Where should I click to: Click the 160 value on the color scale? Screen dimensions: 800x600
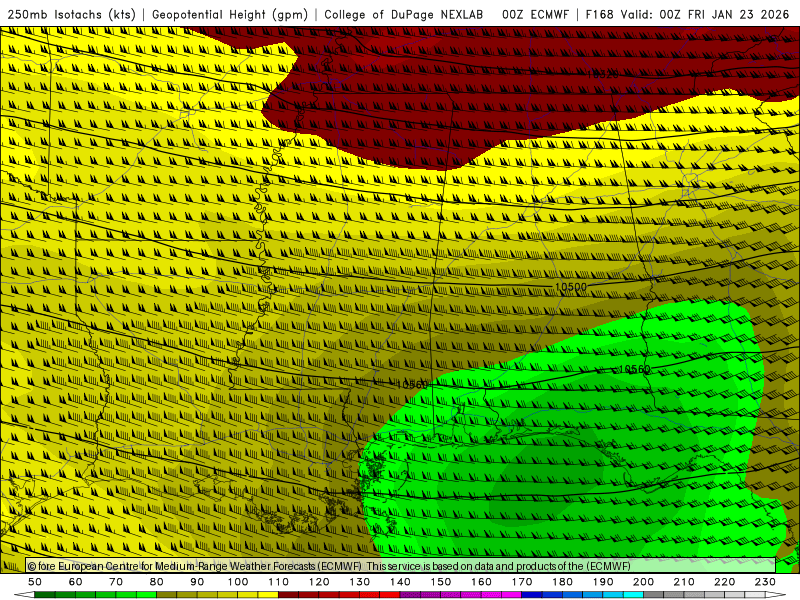click(x=481, y=582)
